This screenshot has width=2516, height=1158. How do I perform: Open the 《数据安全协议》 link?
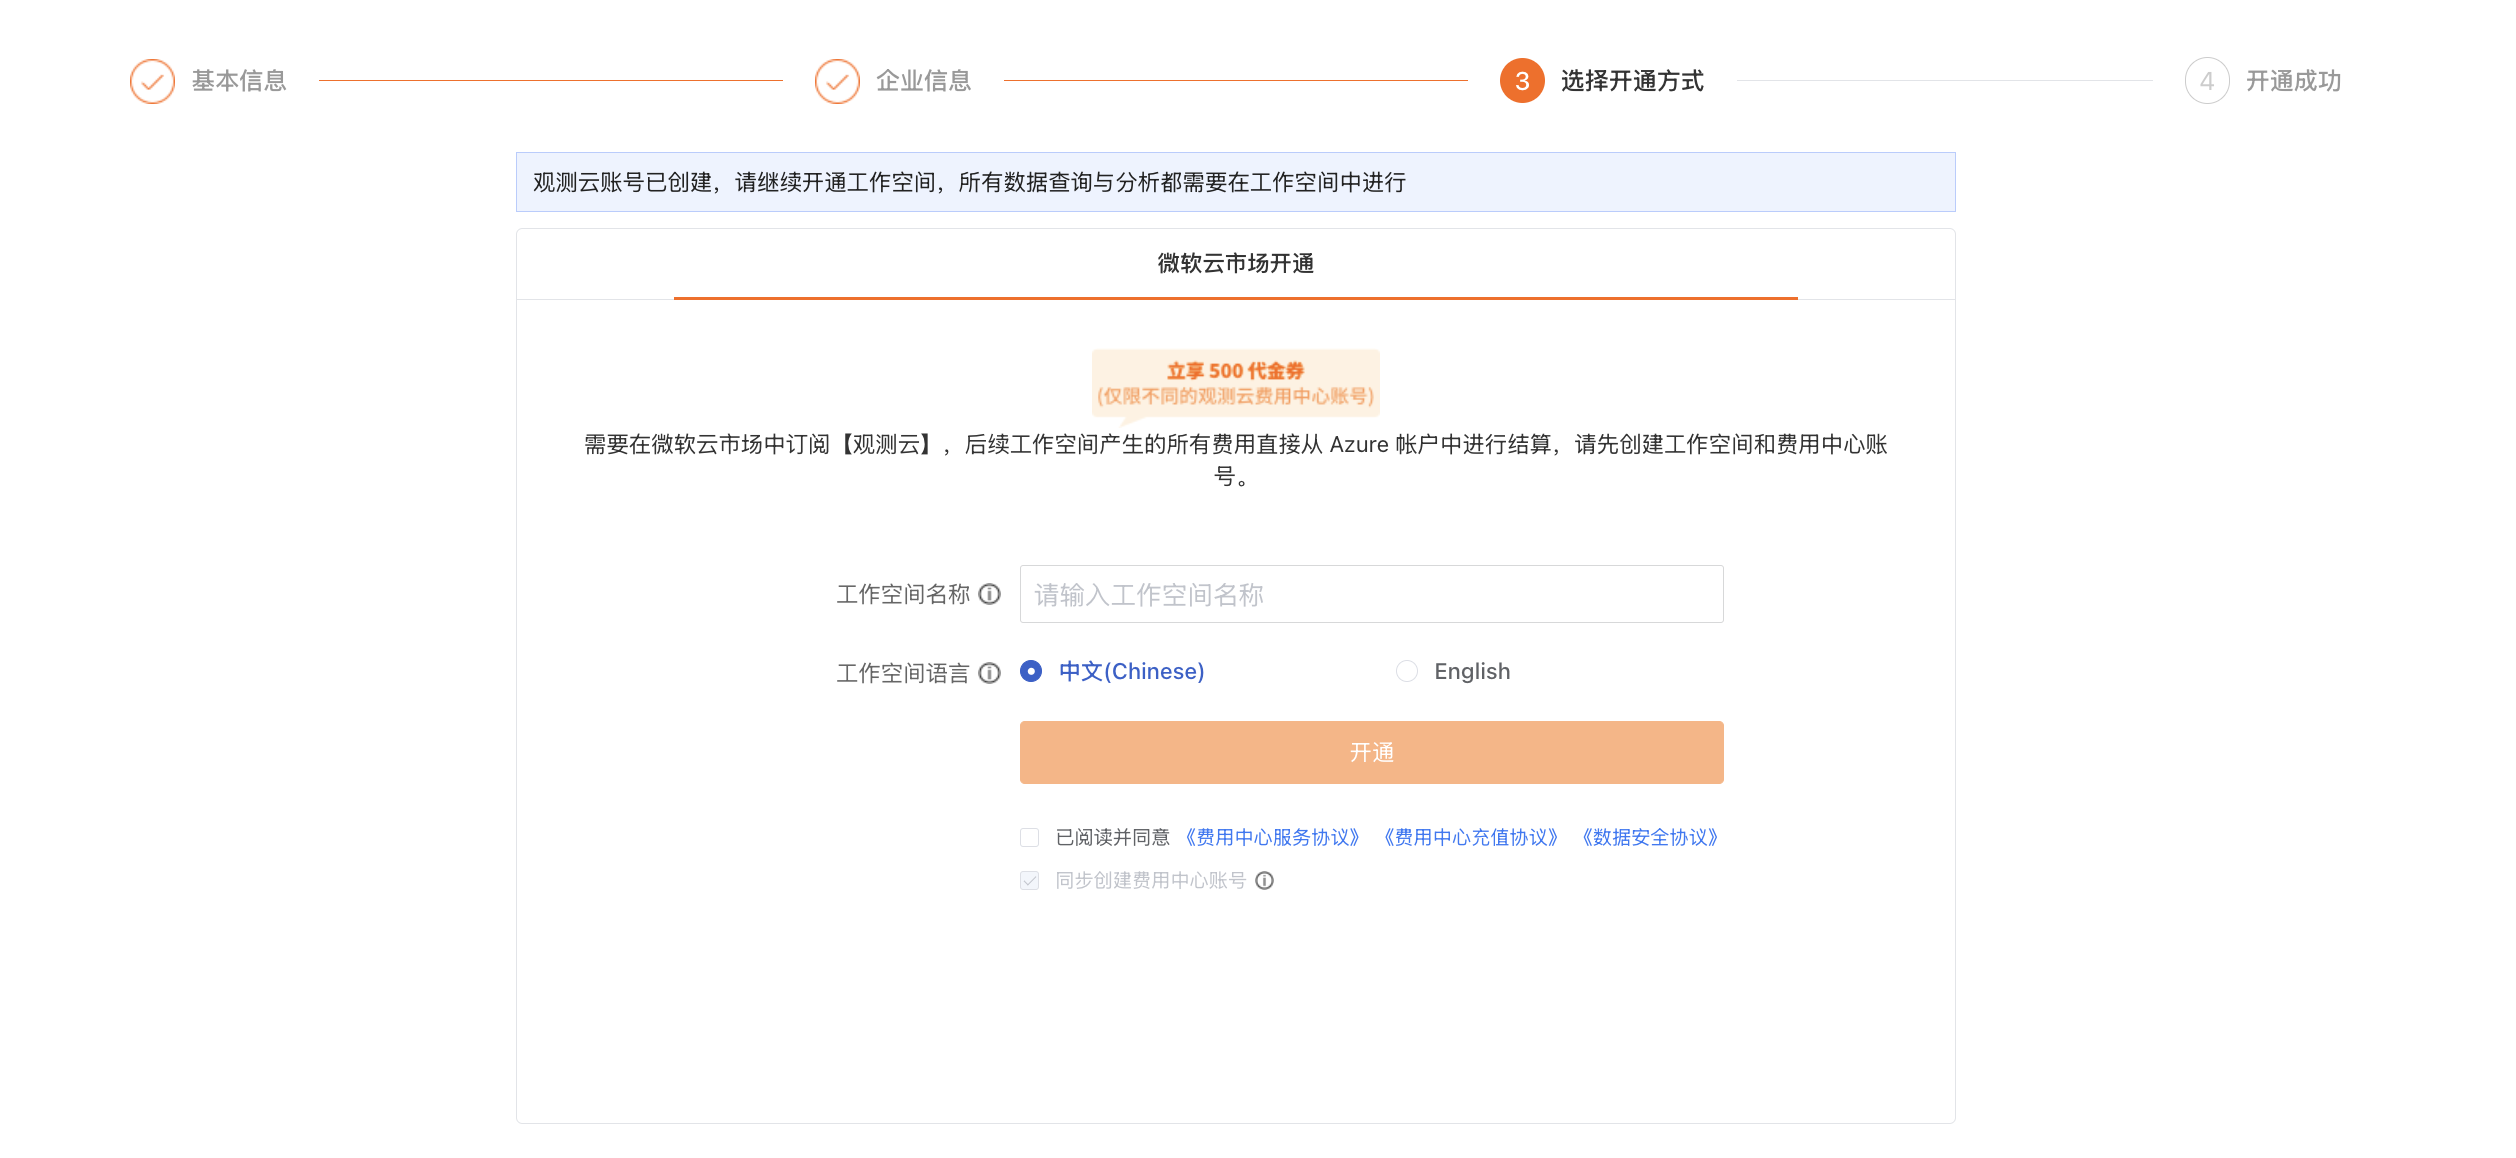click(x=1650, y=837)
